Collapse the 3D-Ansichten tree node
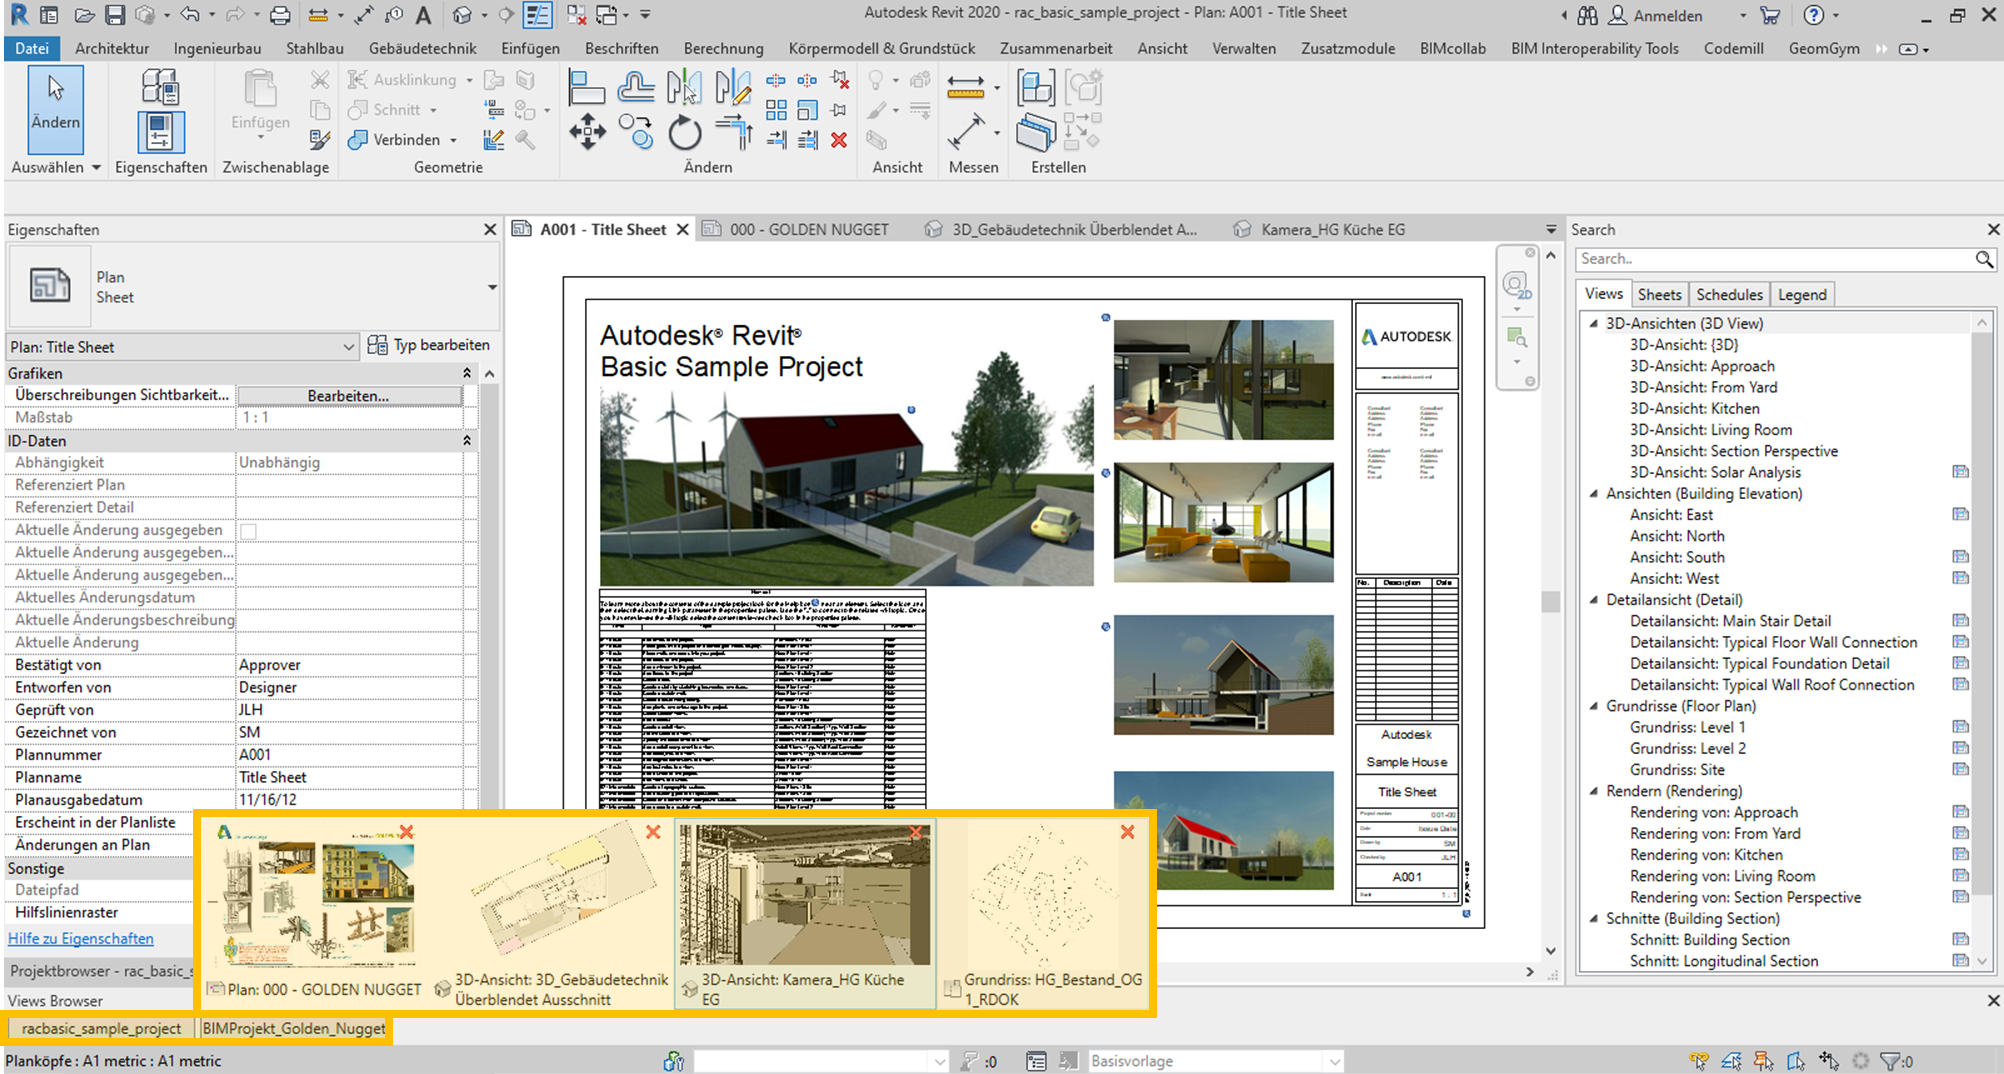Image resolution: width=2004 pixels, height=1074 pixels. (x=1594, y=323)
